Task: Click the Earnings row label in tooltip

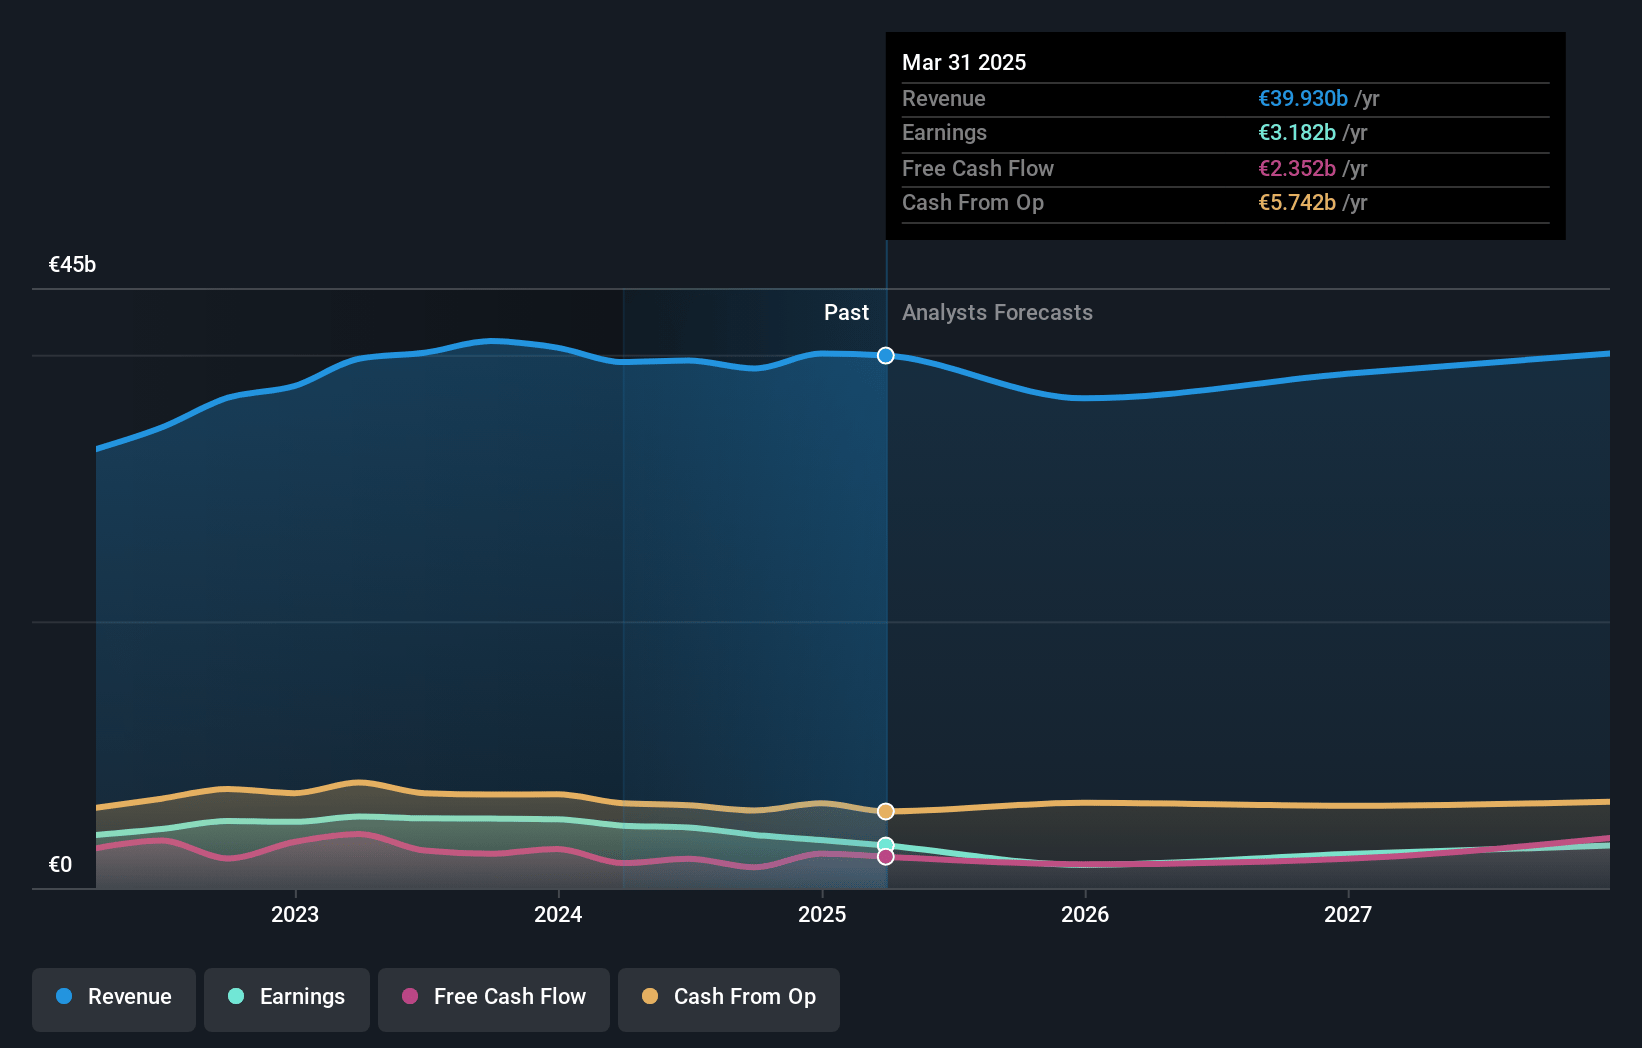Action: coord(944,133)
